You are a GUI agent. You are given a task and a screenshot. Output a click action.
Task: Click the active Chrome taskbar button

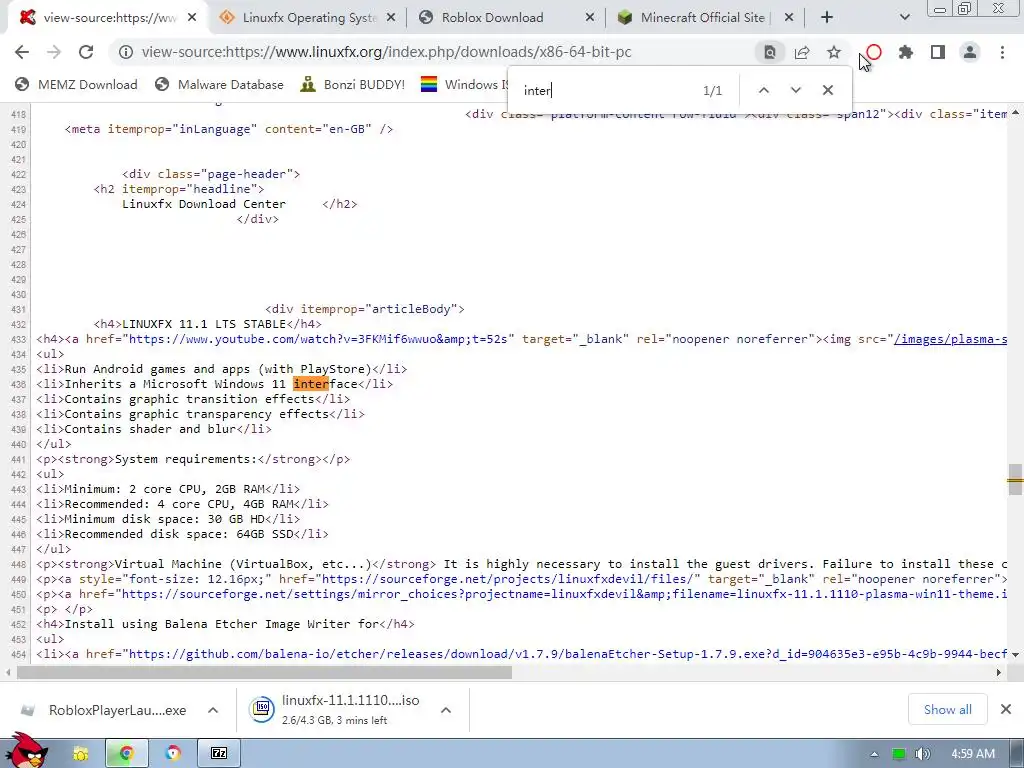pos(127,754)
